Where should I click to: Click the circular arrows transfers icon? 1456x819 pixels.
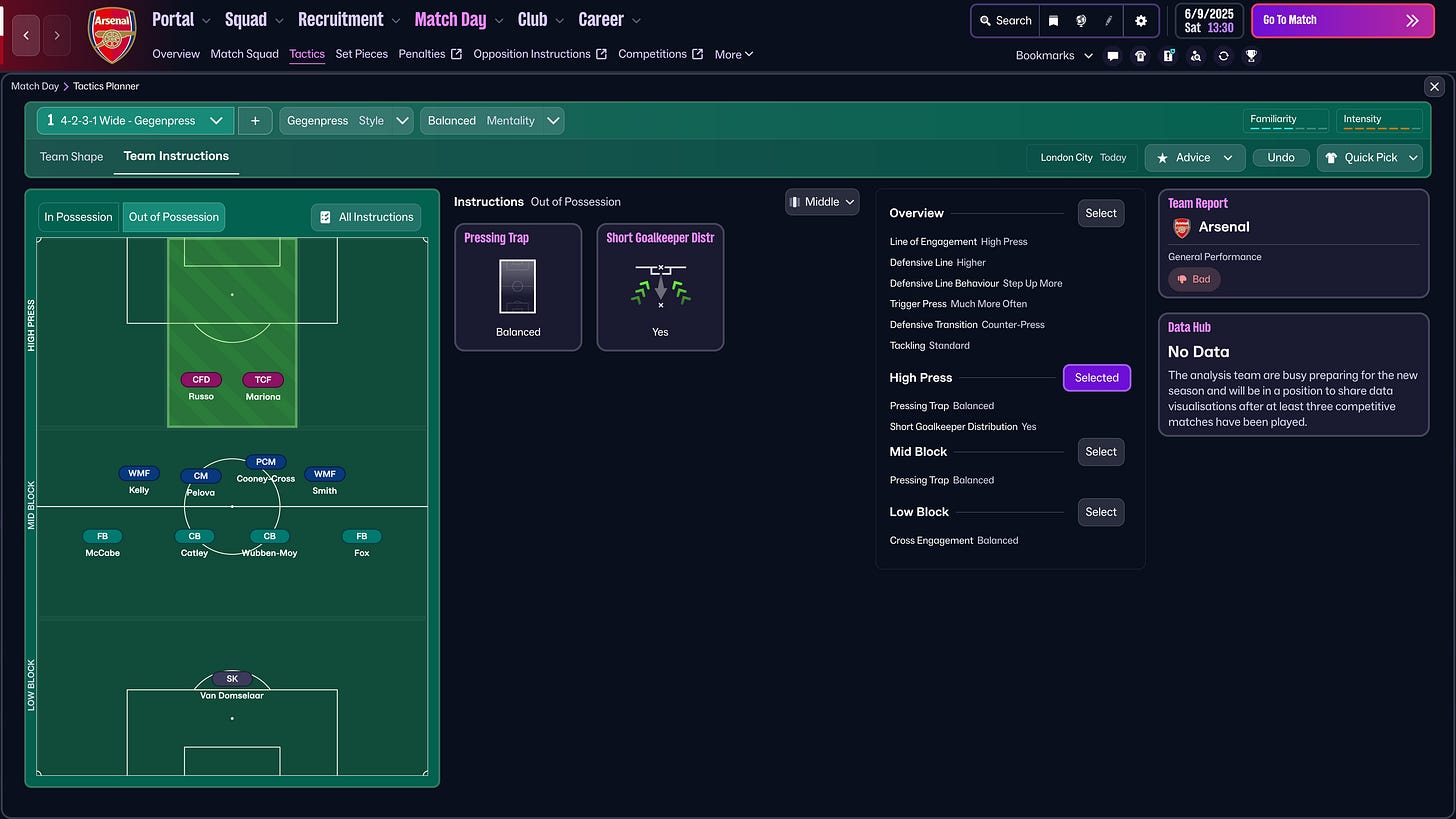point(1223,56)
